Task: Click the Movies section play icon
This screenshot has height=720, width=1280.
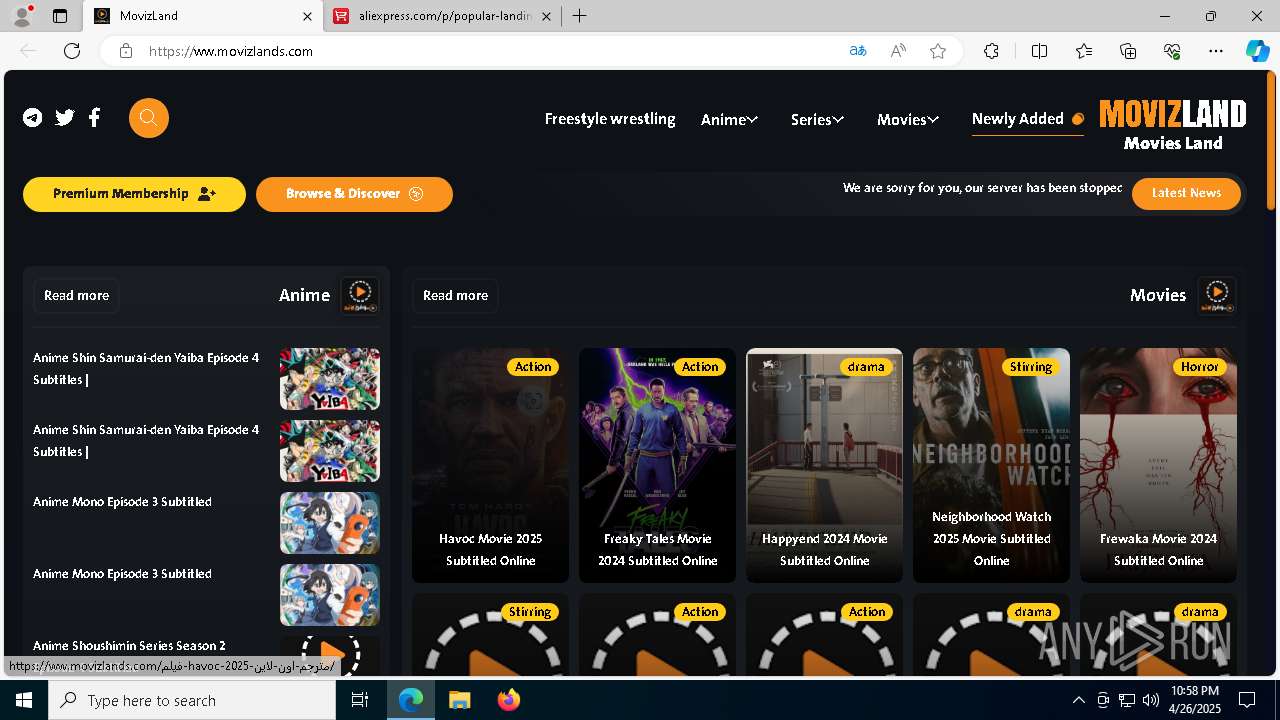Action: pyautogui.click(x=1217, y=295)
